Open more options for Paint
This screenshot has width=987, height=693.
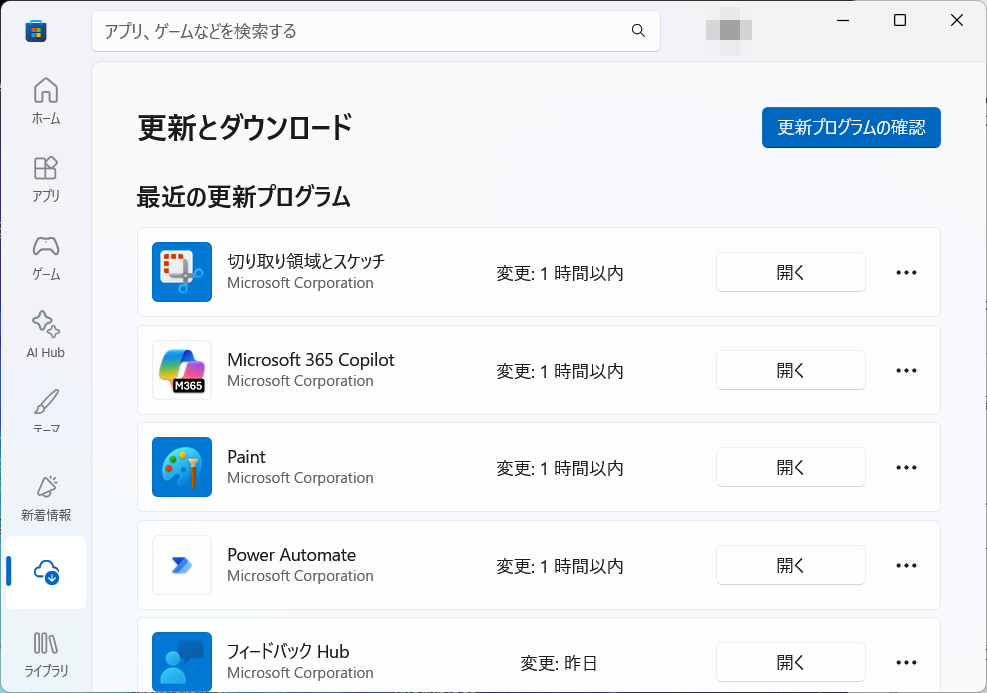coord(906,468)
